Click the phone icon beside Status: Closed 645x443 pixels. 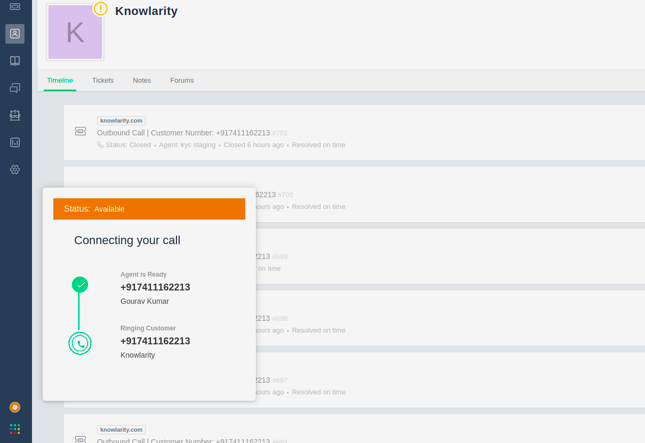[100, 145]
